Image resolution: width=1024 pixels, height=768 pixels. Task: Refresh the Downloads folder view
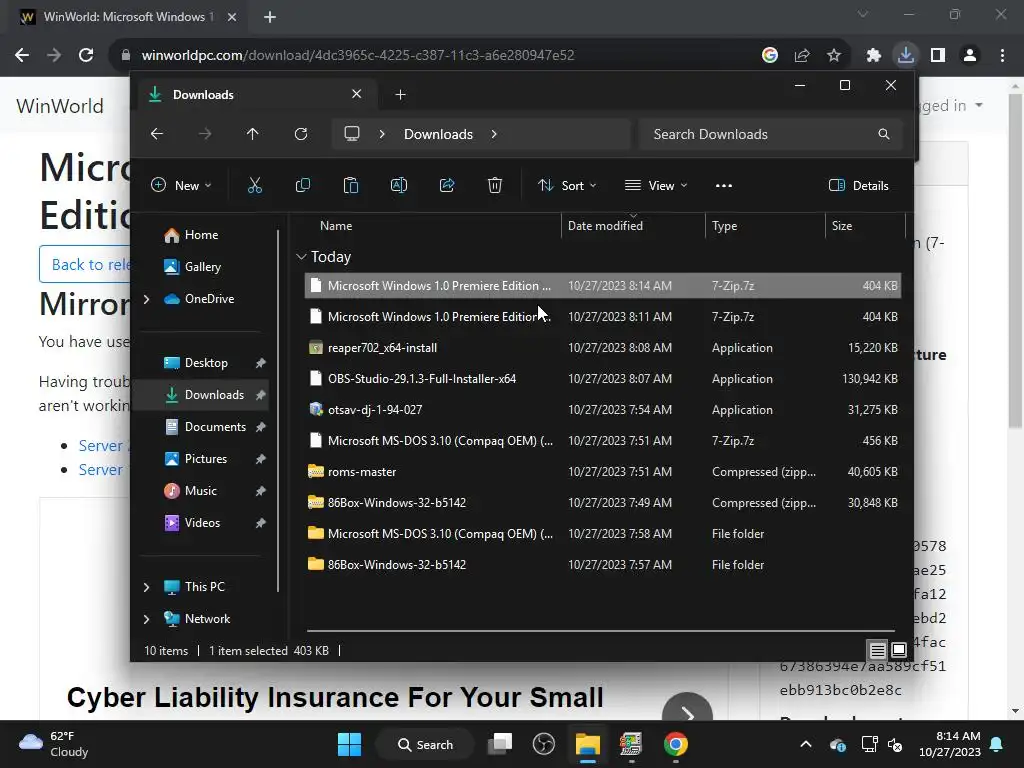(301, 134)
